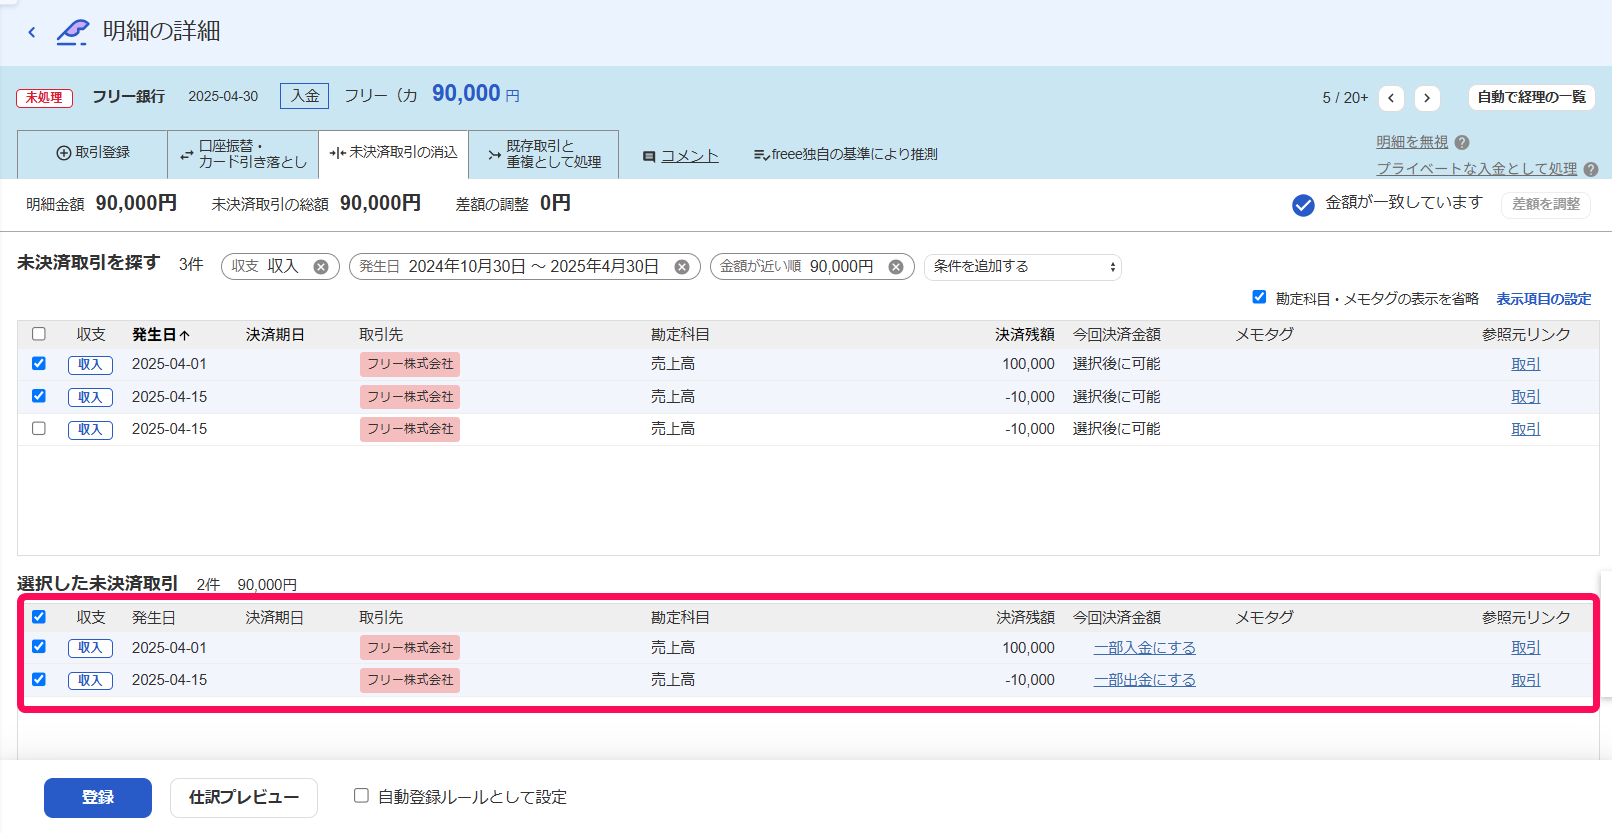
Task: Click 一部入金にする link
Action: click(x=1144, y=648)
